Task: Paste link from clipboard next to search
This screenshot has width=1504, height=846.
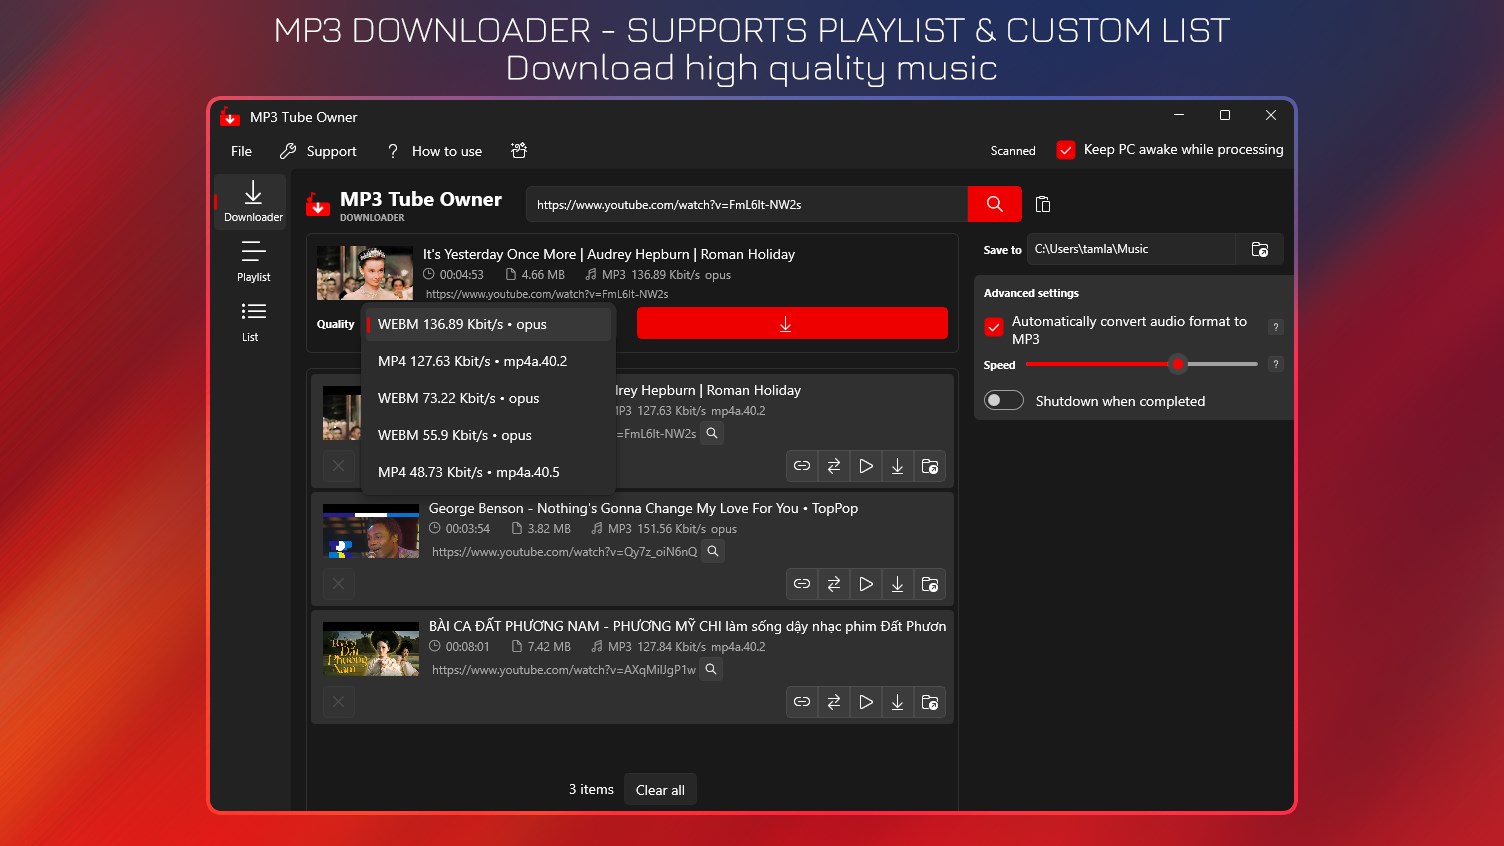Action: [1043, 204]
